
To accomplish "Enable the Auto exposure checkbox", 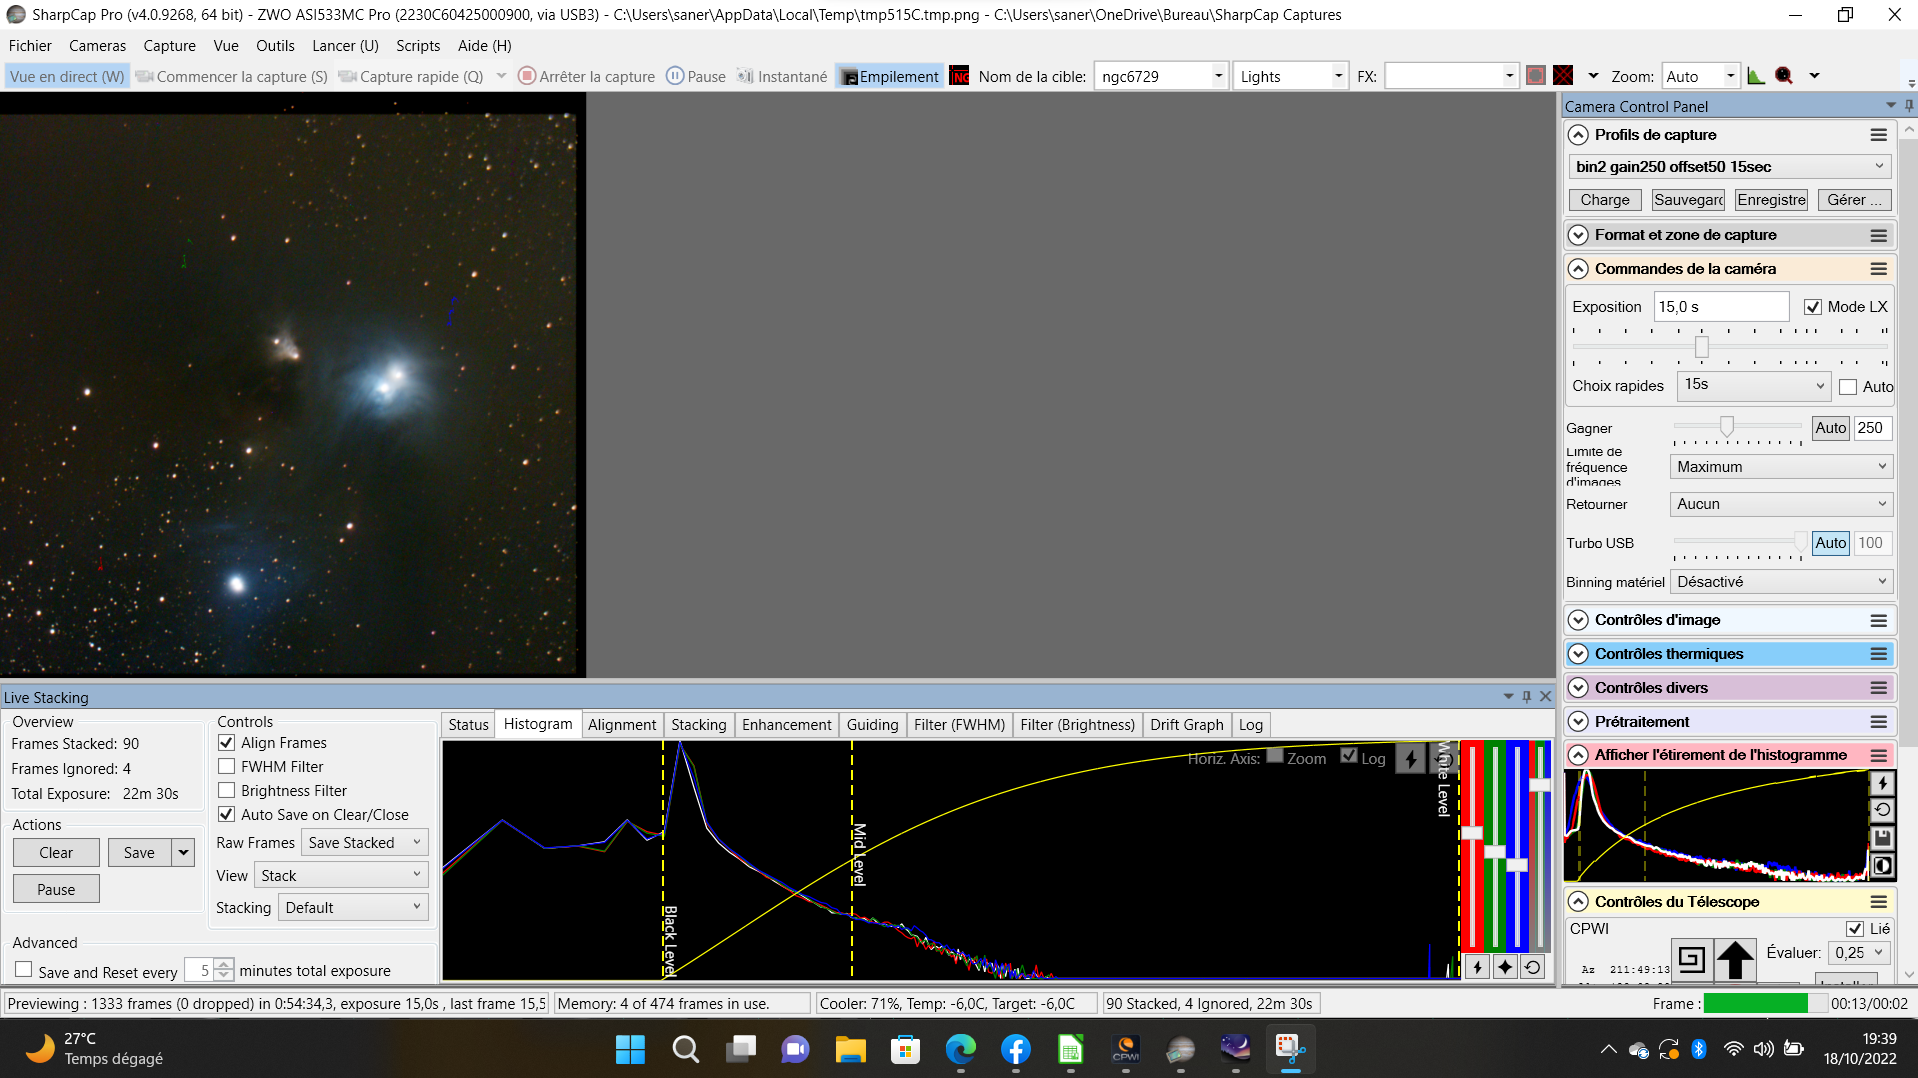I will (1848, 387).
